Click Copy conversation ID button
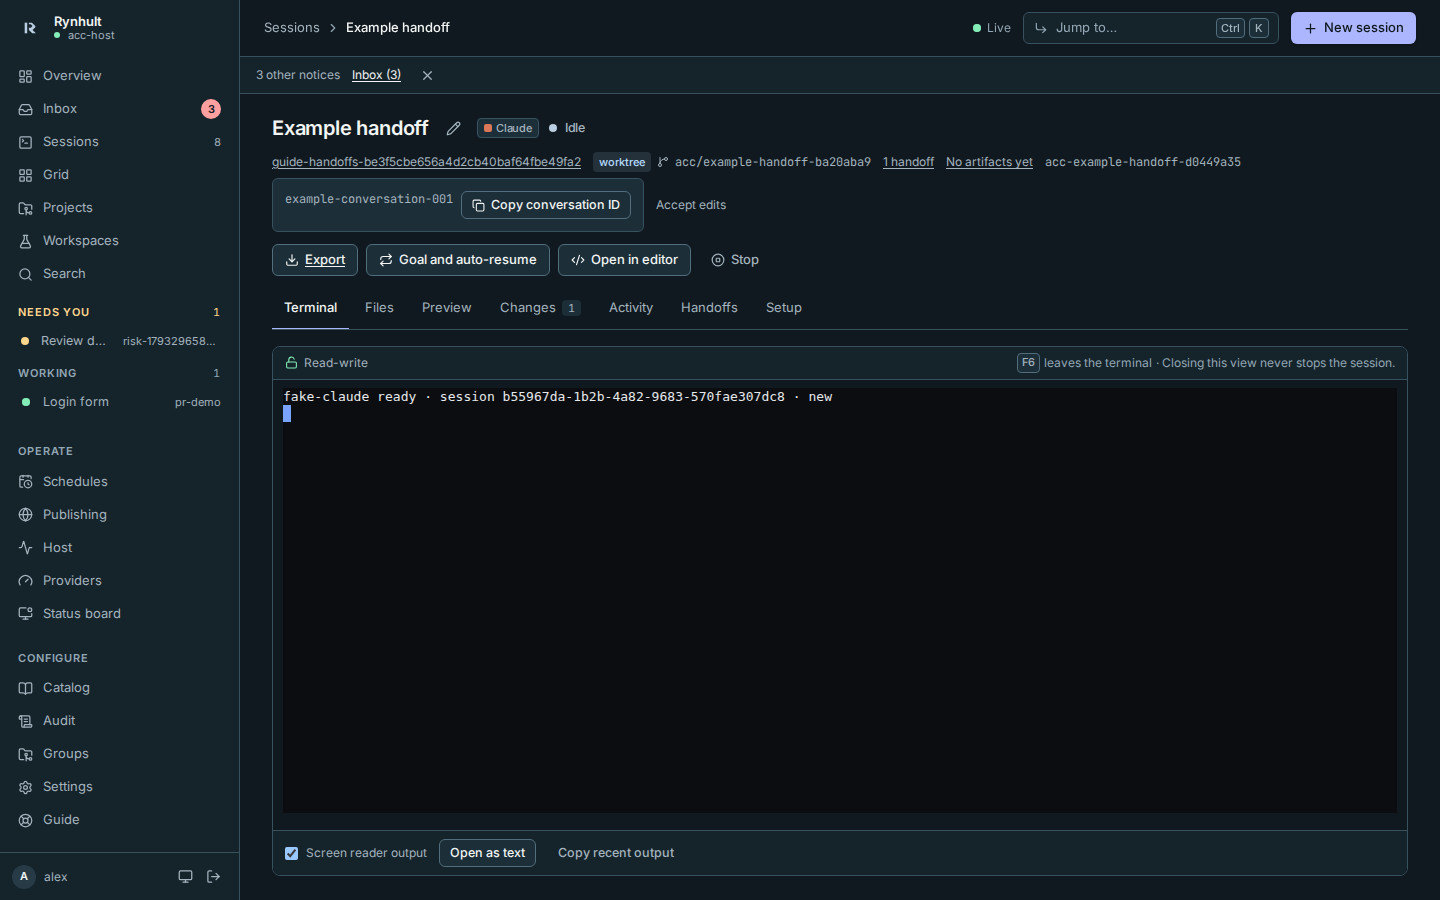This screenshot has width=1440, height=900. [x=546, y=205]
